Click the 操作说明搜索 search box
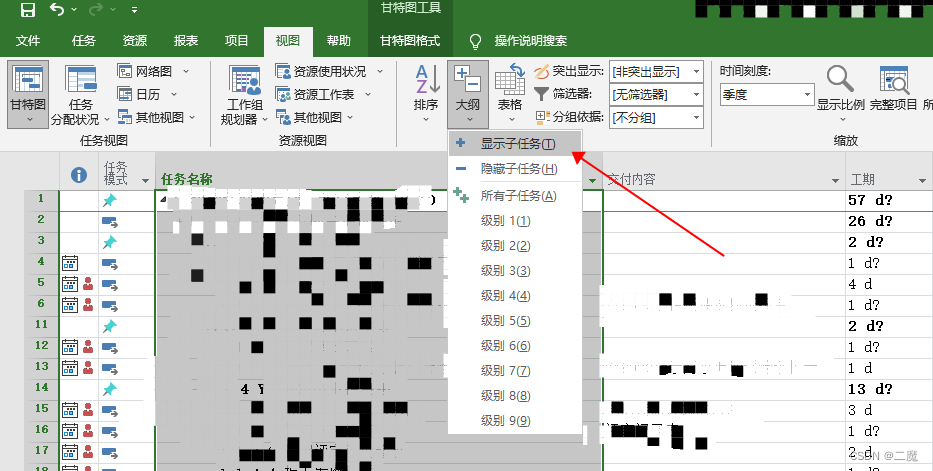The image size is (933, 471). (x=531, y=41)
